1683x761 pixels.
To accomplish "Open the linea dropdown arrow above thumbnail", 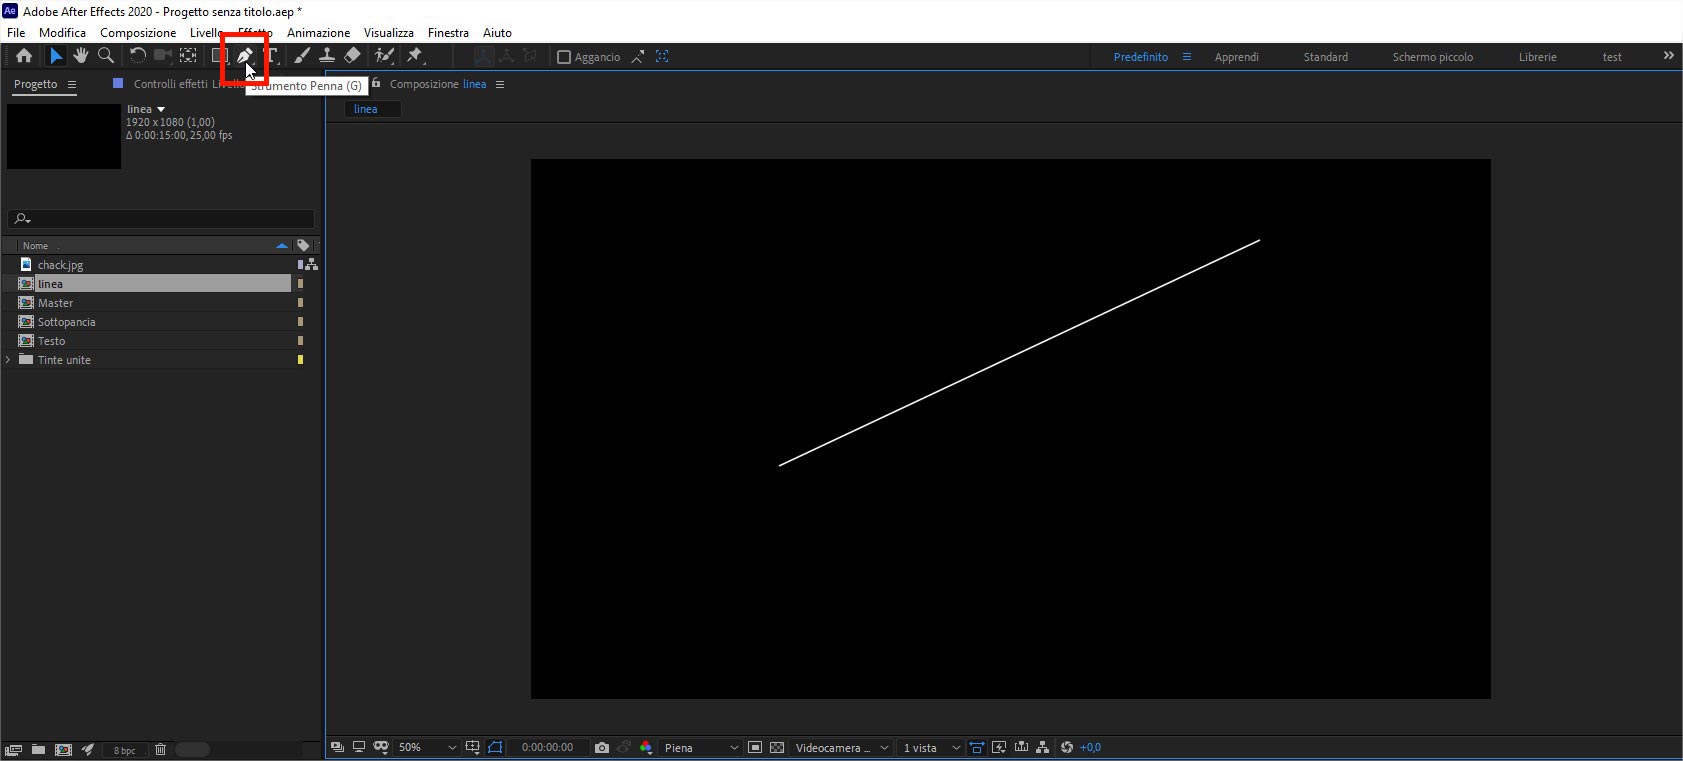I will tap(161, 109).
